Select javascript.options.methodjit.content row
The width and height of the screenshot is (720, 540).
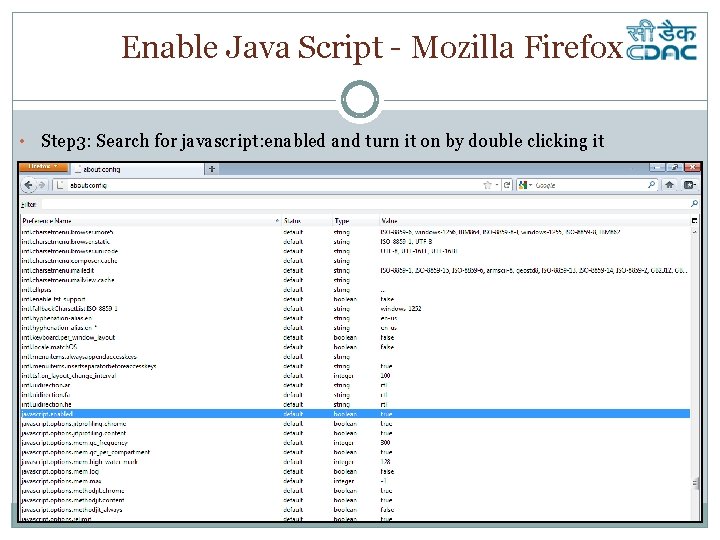pyautogui.click(x=355, y=500)
